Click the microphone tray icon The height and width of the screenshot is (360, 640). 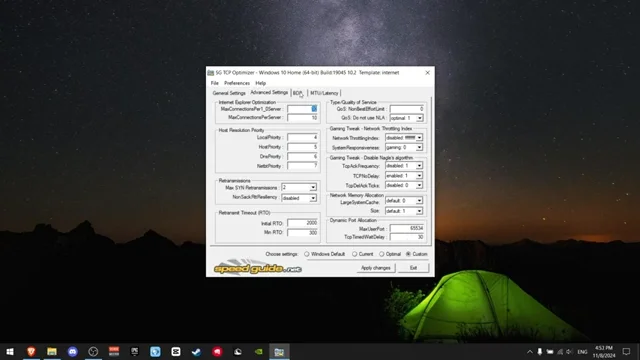(x=540, y=351)
